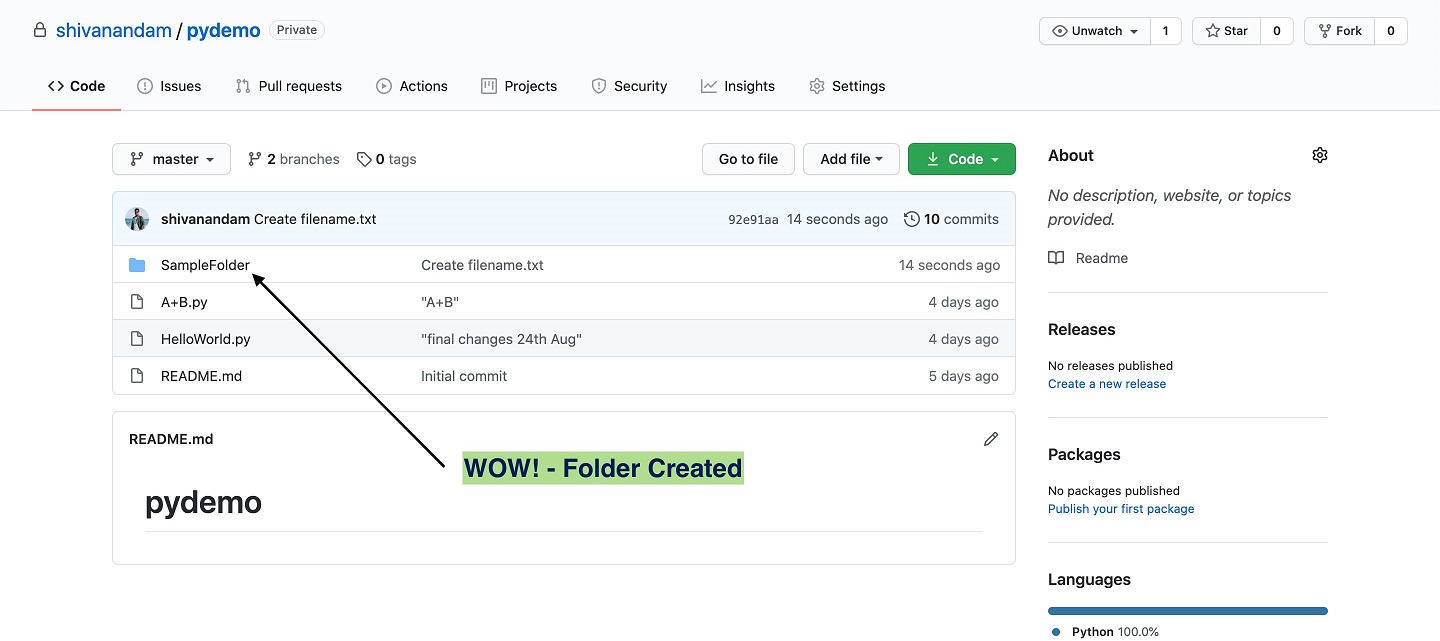Switch to the Pull requests tab
1440x641 pixels.
pyautogui.click(x=288, y=86)
